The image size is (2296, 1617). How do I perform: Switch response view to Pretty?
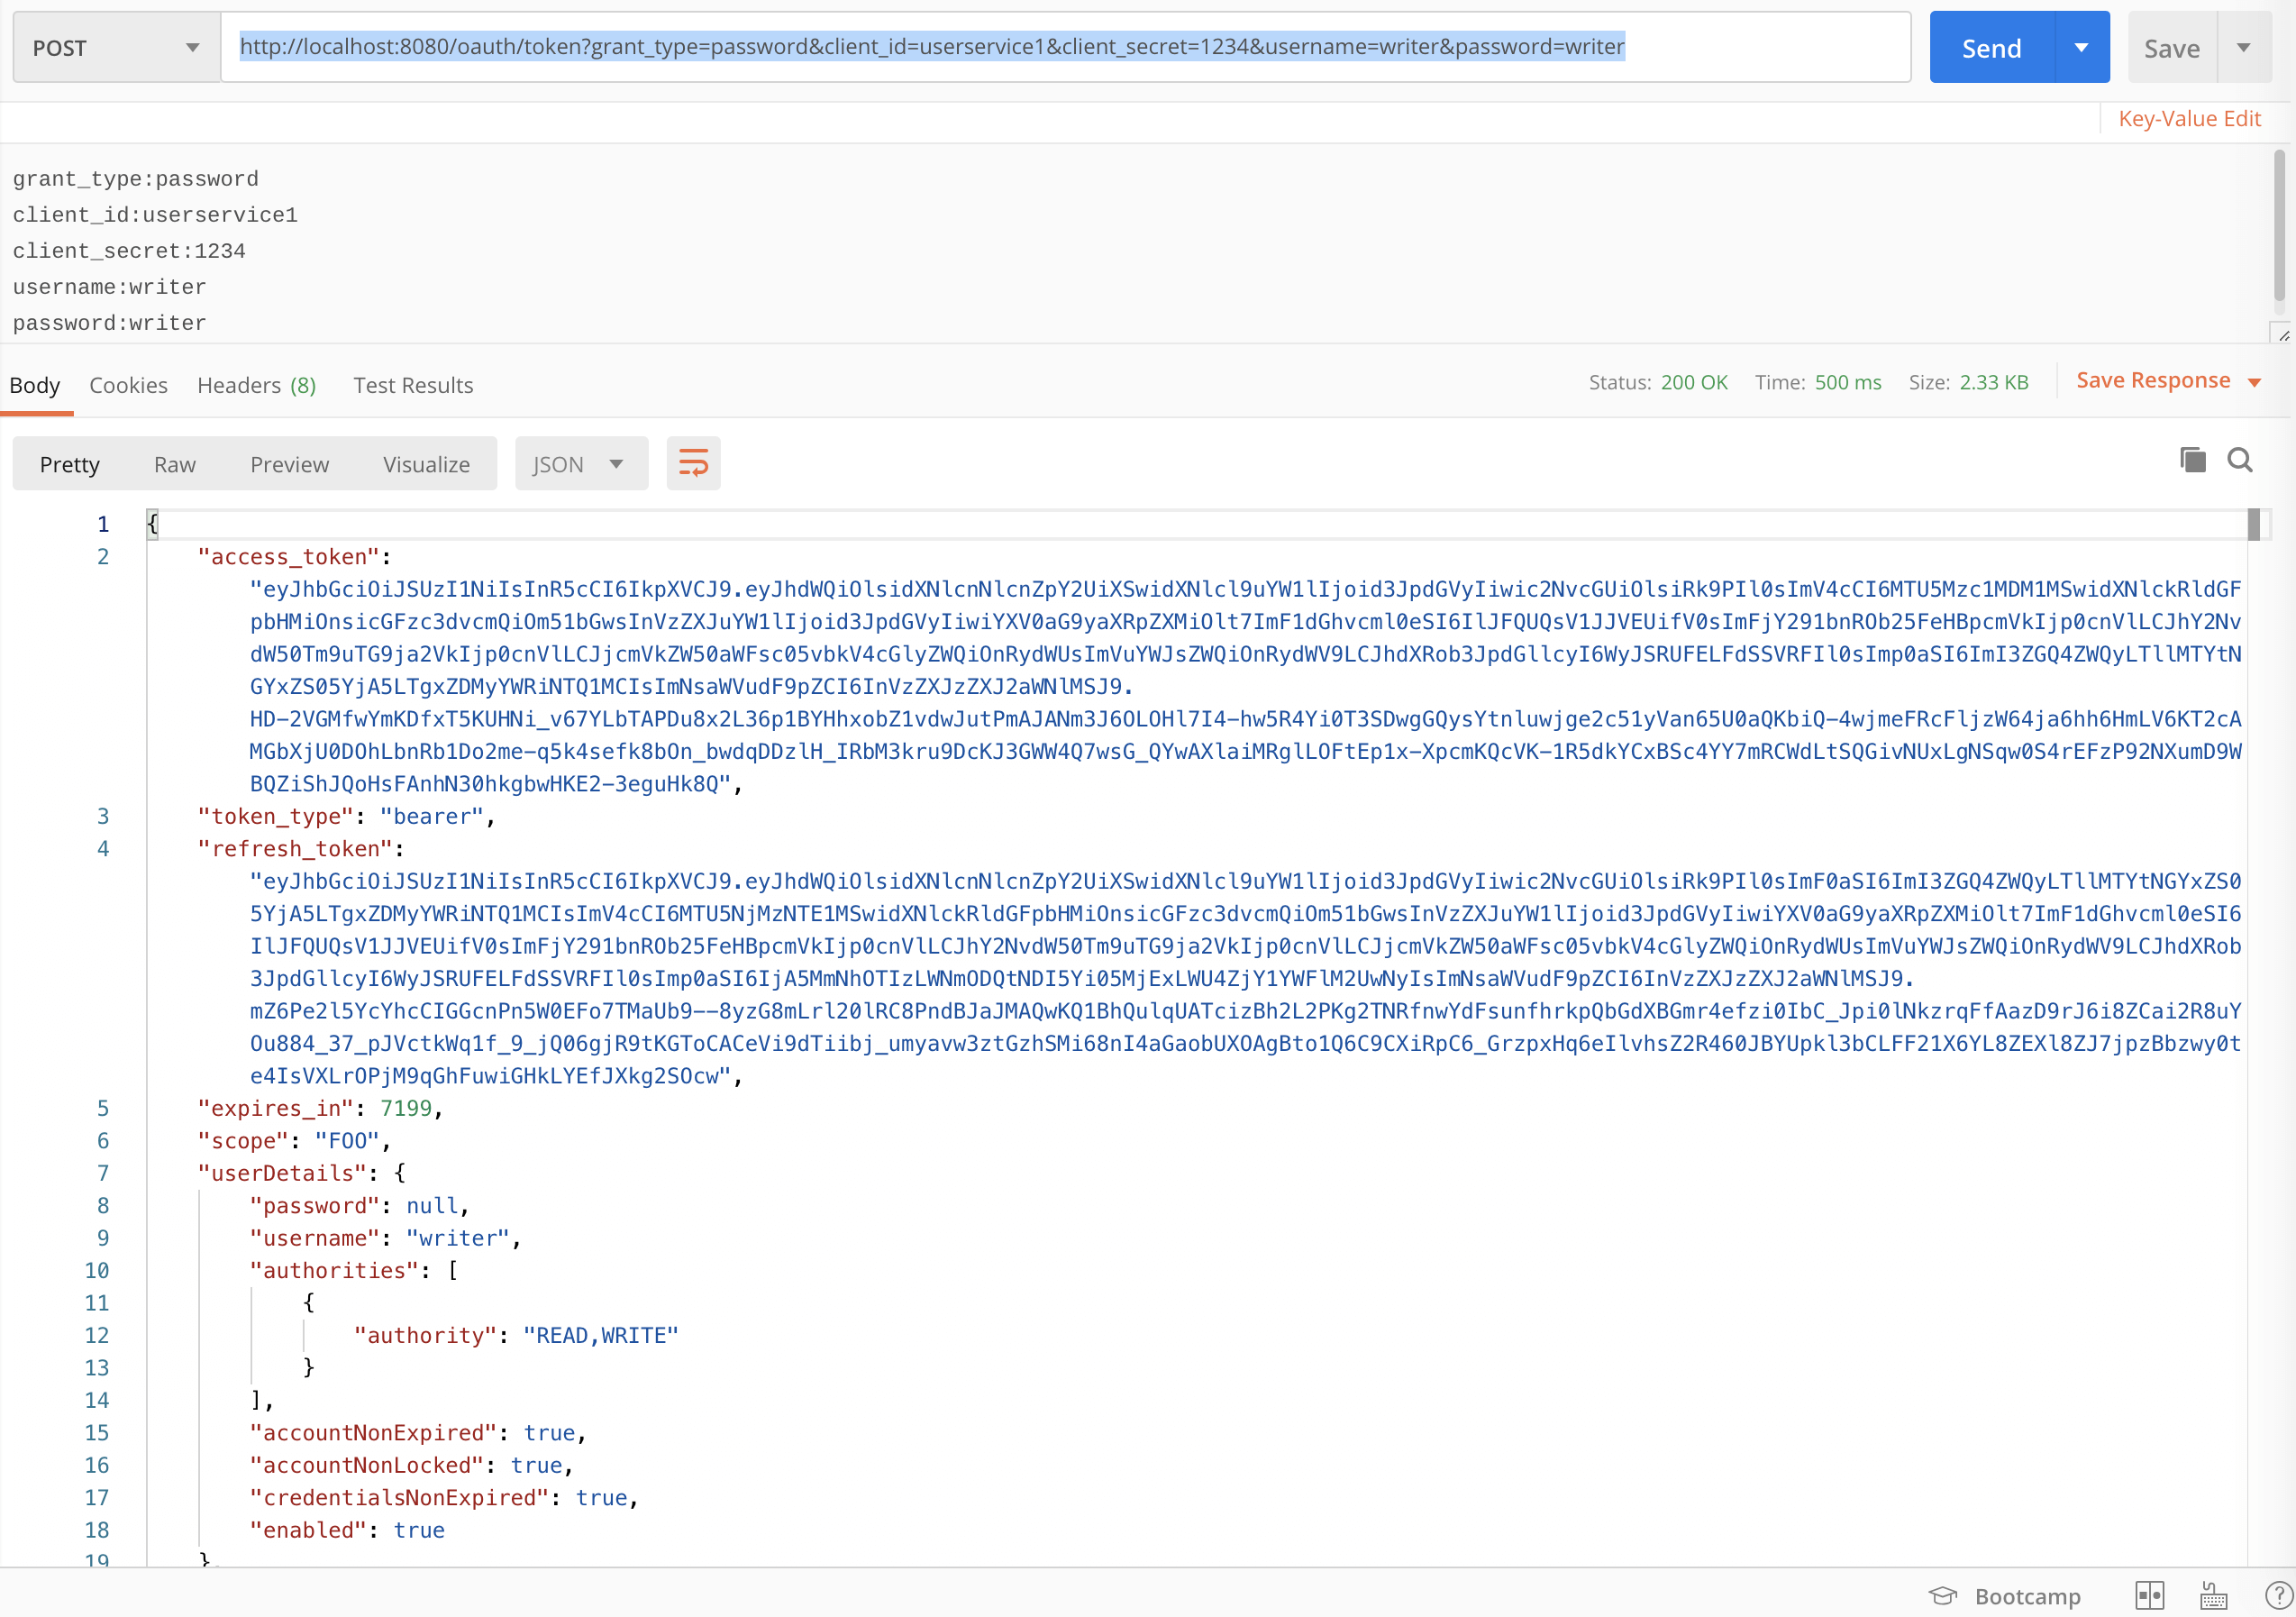(x=69, y=464)
